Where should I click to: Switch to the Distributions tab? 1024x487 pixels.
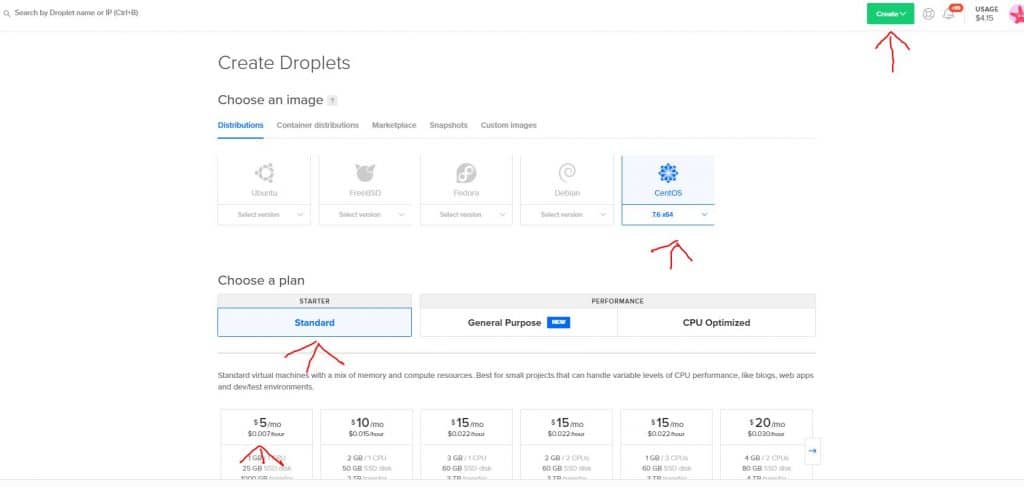coord(240,125)
